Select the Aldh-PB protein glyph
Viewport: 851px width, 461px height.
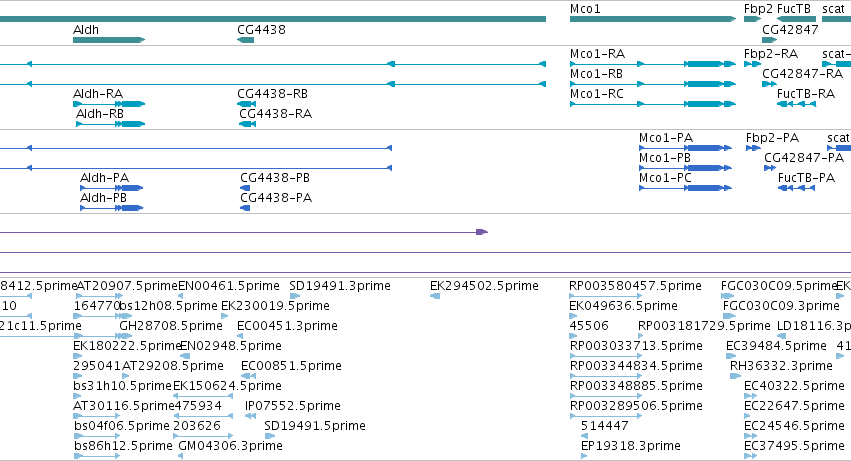[112, 208]
